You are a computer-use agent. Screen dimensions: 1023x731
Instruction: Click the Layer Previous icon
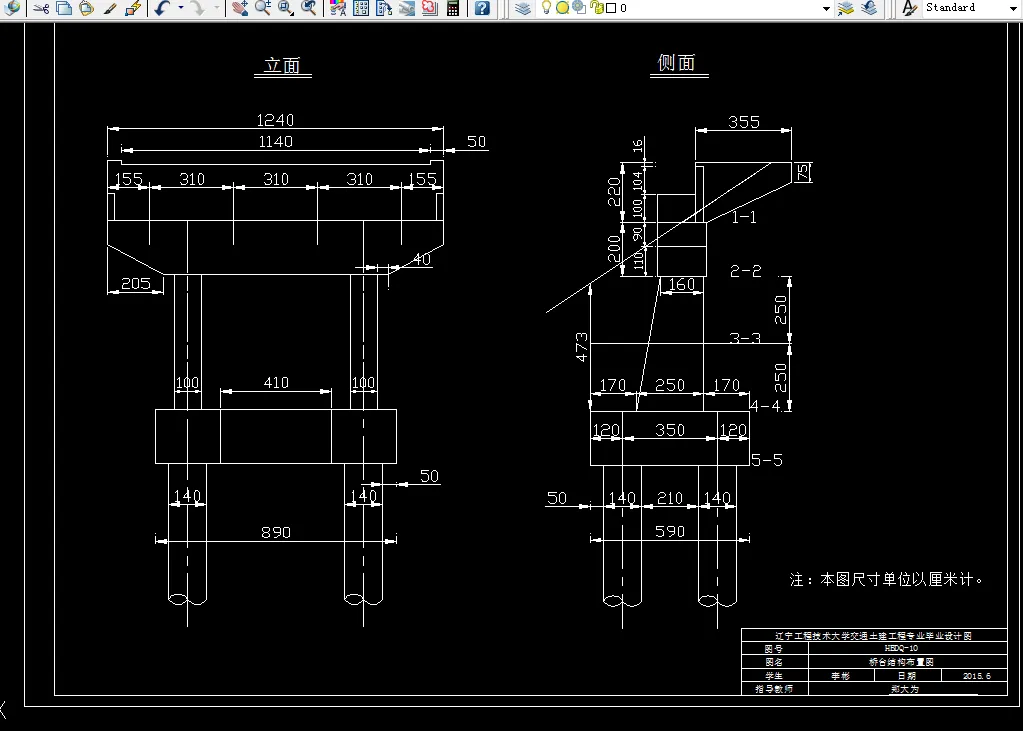(868, 8)
